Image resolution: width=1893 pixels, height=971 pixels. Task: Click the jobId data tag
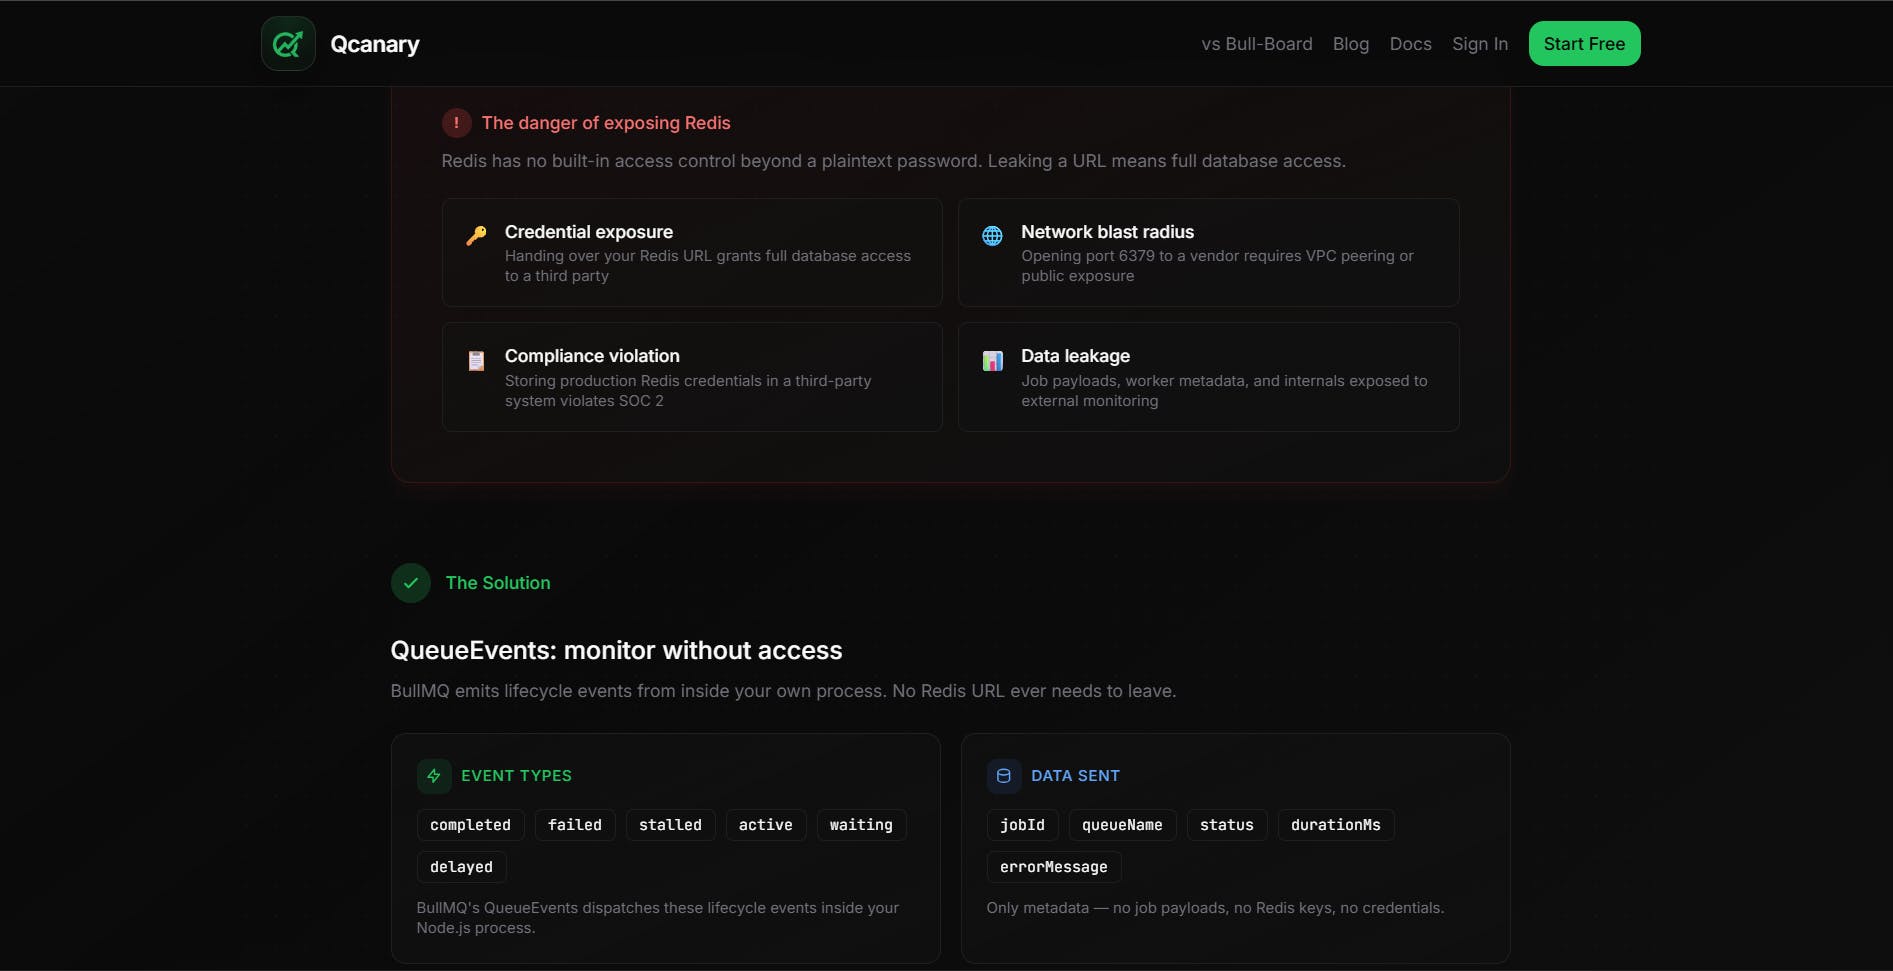(1022, 825)
